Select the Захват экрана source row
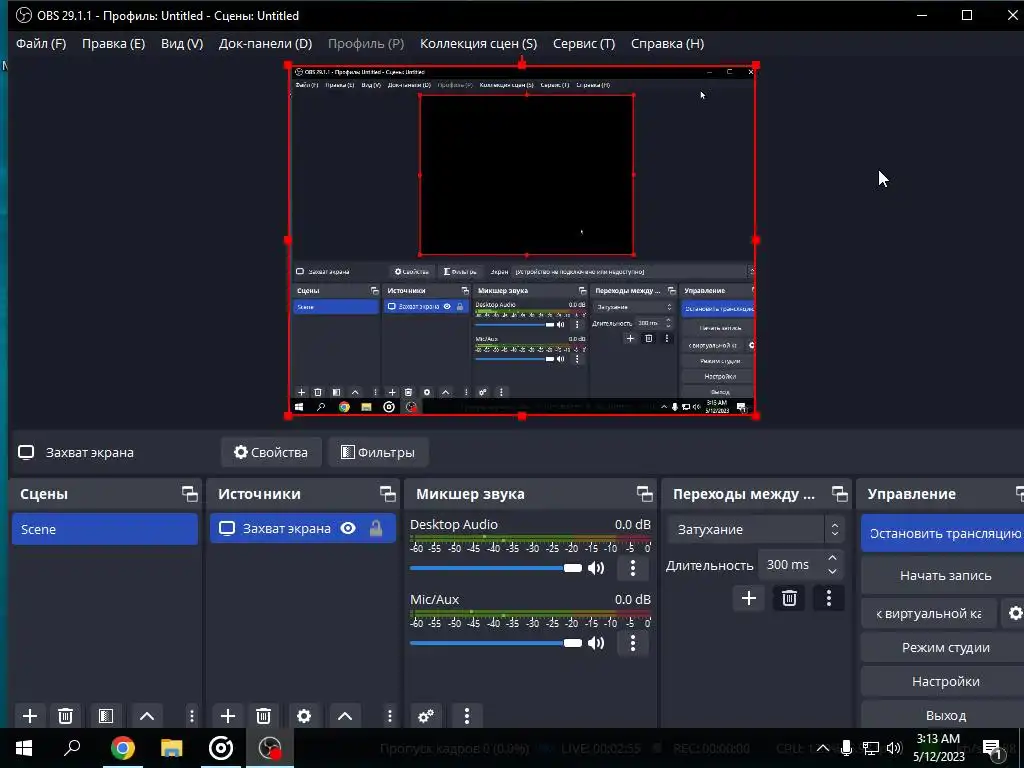 point(303,528)
